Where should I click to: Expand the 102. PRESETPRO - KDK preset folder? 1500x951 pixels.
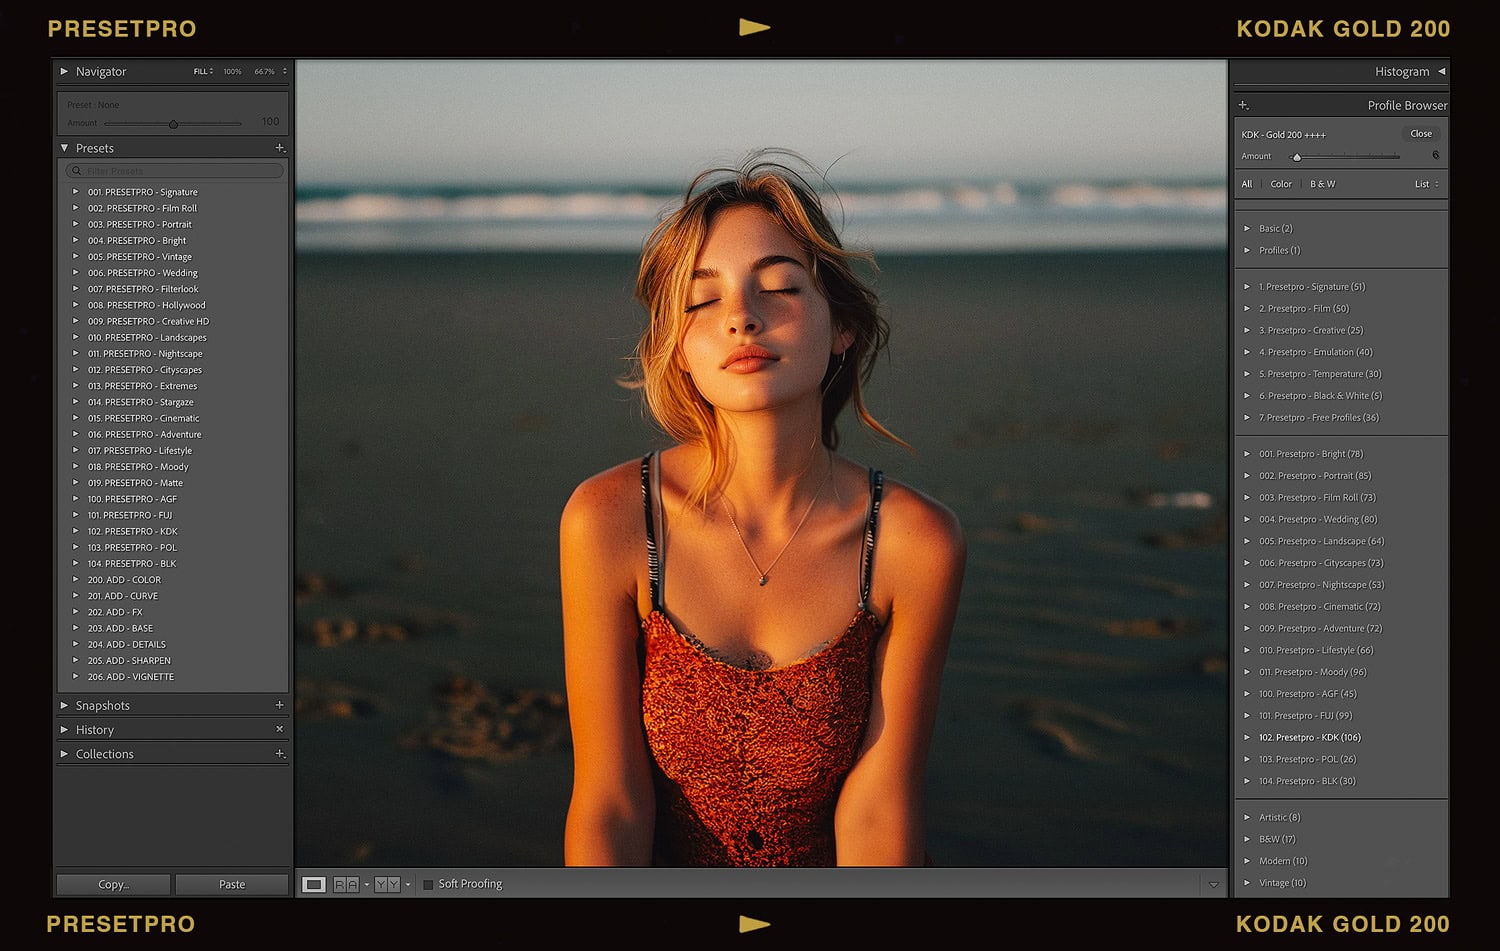pyautogui.click(x=75, y=531)
